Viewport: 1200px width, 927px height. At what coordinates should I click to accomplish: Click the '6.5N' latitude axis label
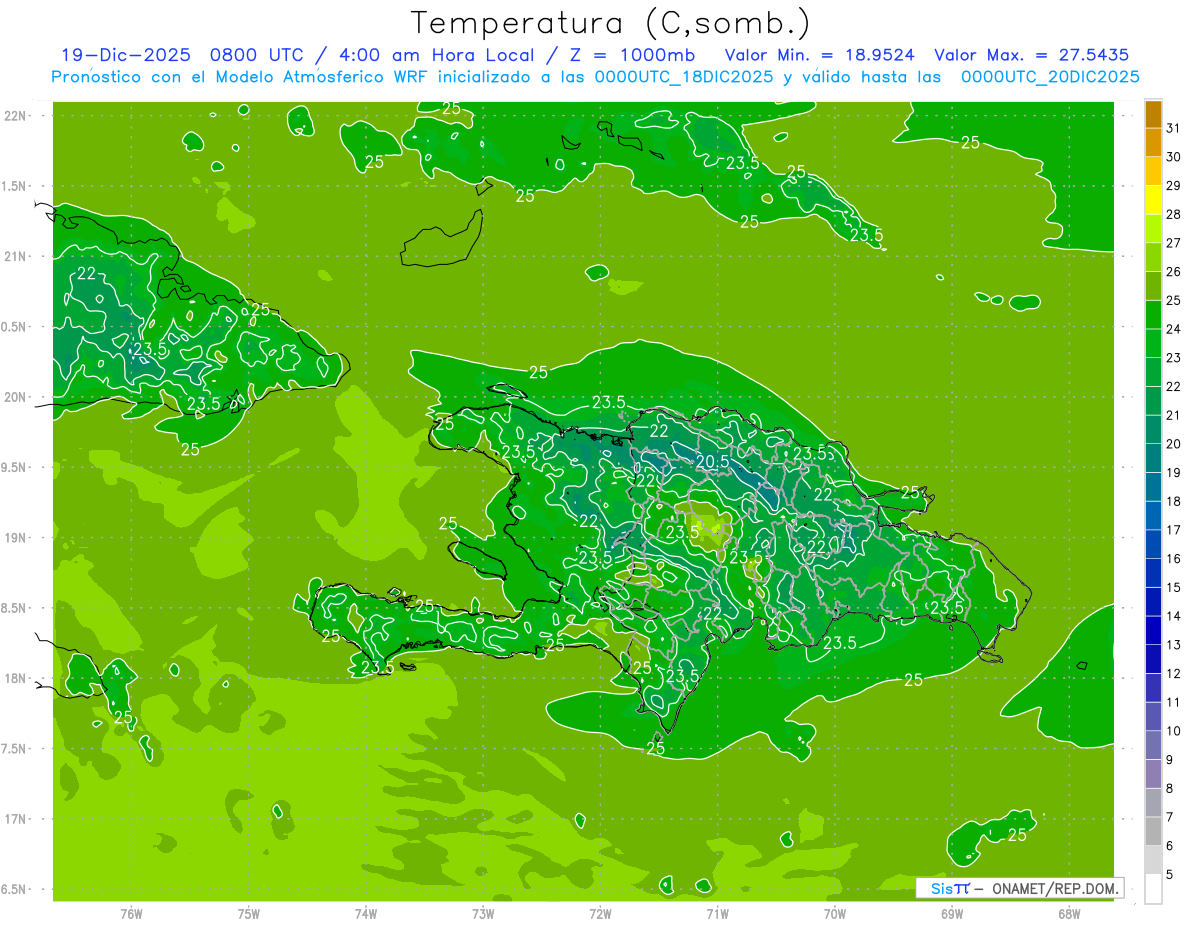(15, 889)
